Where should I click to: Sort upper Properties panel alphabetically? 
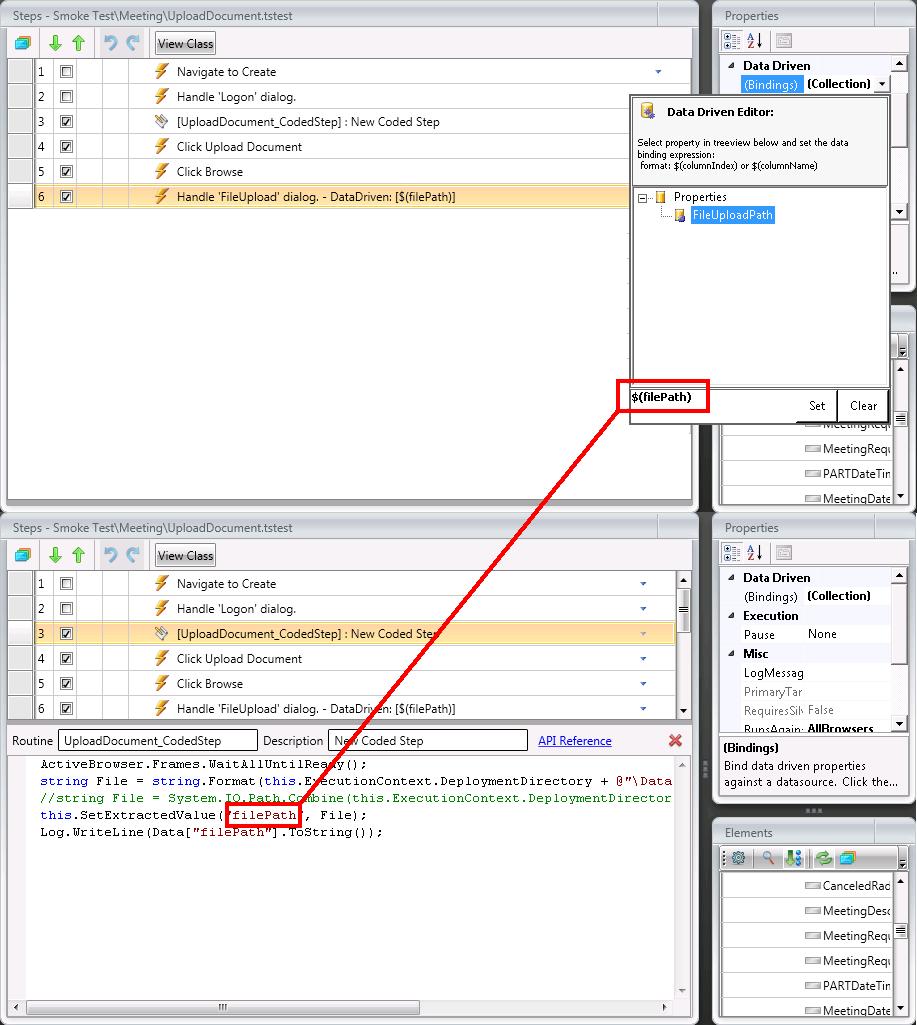(x=754, y=41)
